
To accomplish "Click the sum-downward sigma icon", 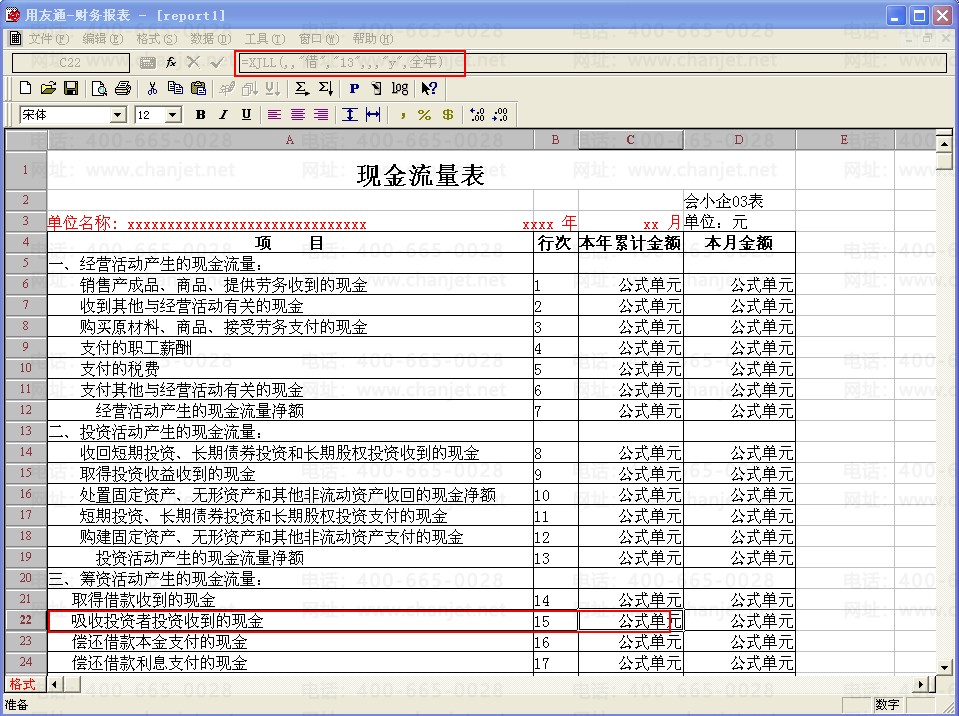I will pyautogui.click(x=325, y=89).
